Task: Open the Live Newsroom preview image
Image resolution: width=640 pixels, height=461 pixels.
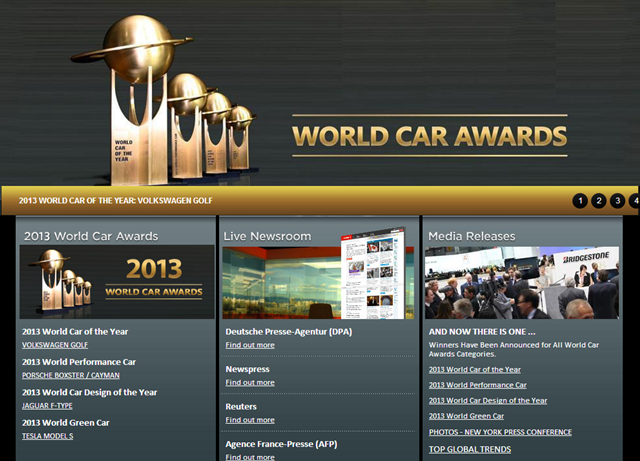Action: pyautogui.click(x=319, y=282)
